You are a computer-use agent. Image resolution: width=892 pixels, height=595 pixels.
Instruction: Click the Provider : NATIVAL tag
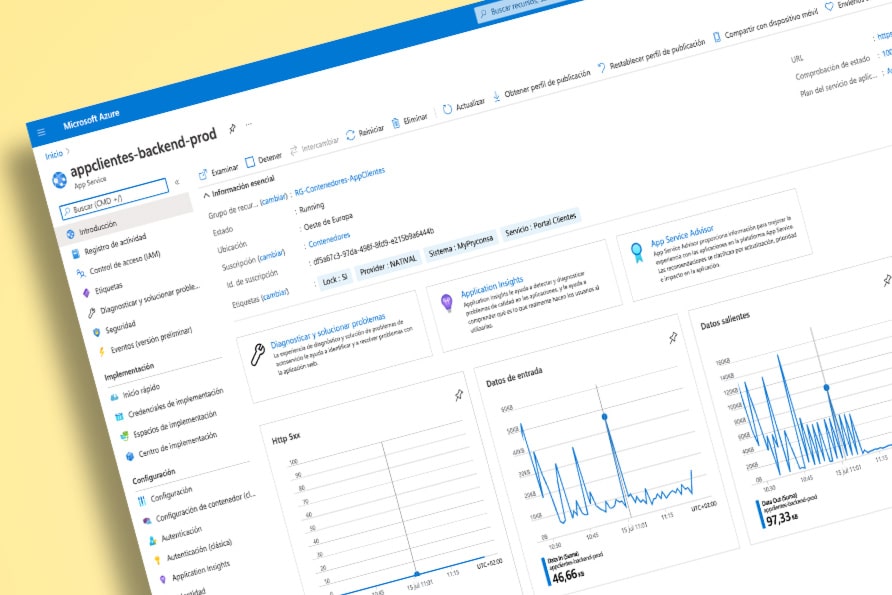pos(389,265)
